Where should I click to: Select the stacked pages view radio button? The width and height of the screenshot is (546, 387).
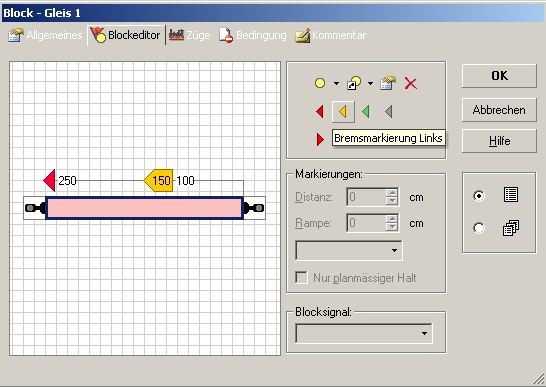479,228
